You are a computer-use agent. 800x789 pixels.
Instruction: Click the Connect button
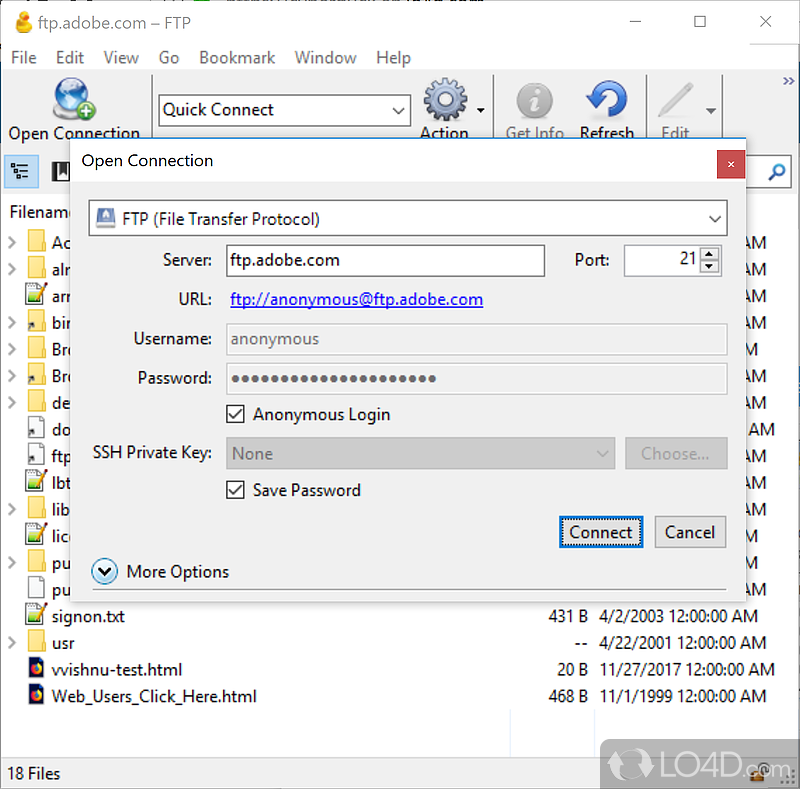[601, 532]
